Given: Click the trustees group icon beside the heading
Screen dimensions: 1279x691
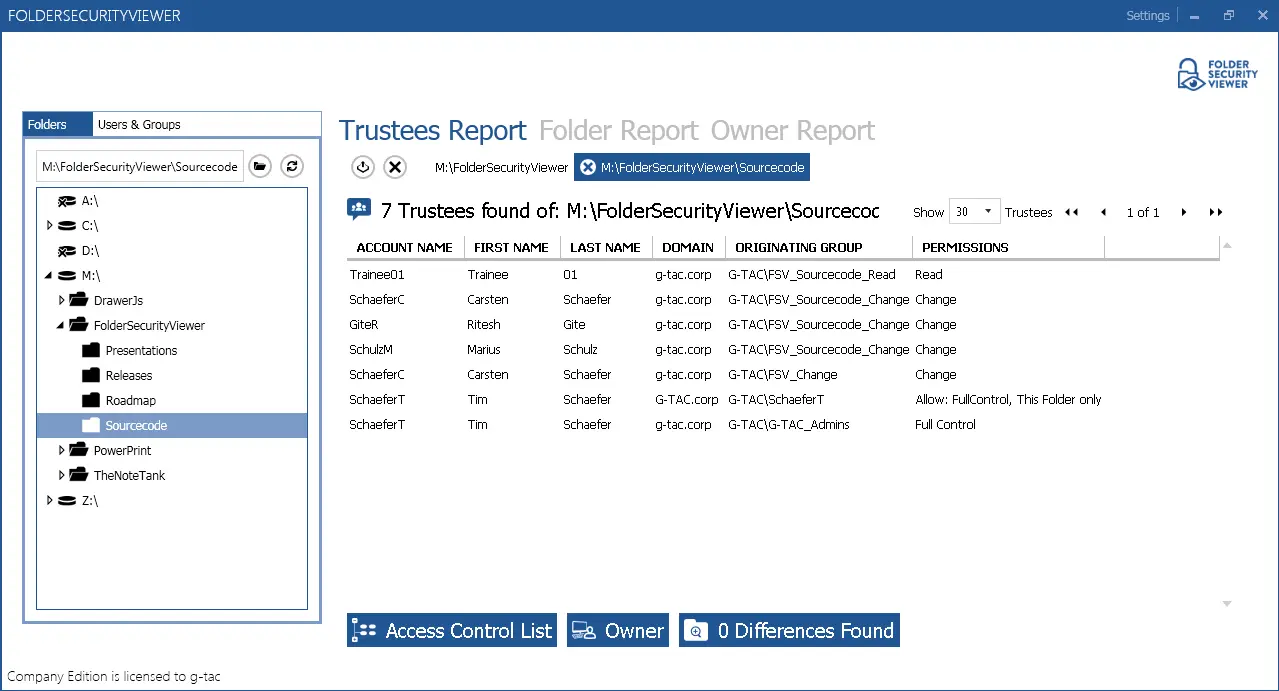Looking at the screenshot, I should tap(359, 209).
